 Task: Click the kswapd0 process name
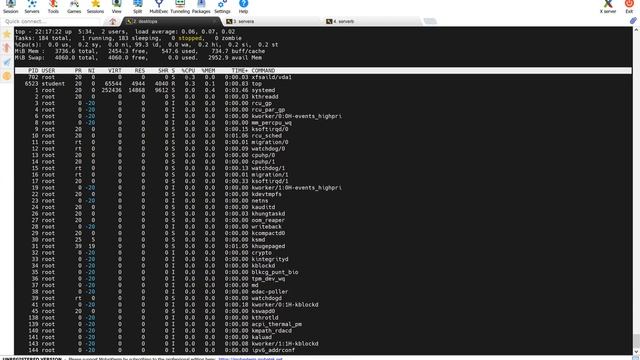coord(263,311)
